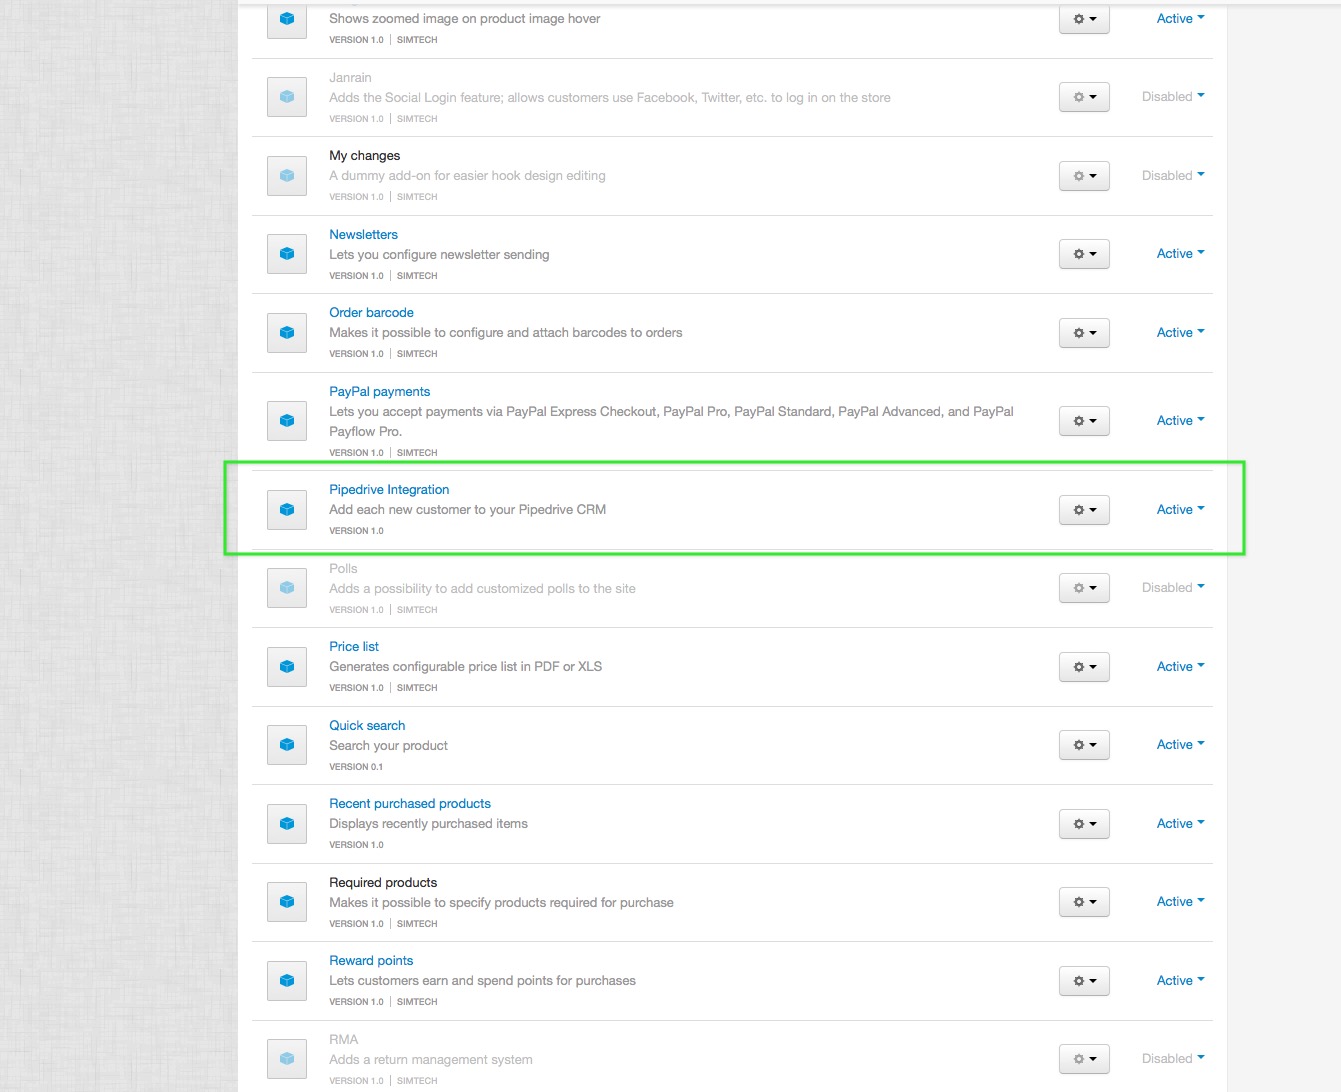1341x1092 pixels.
Task: Click 'Displays recently purchased items' text
Action: click(x=428, y=823)
